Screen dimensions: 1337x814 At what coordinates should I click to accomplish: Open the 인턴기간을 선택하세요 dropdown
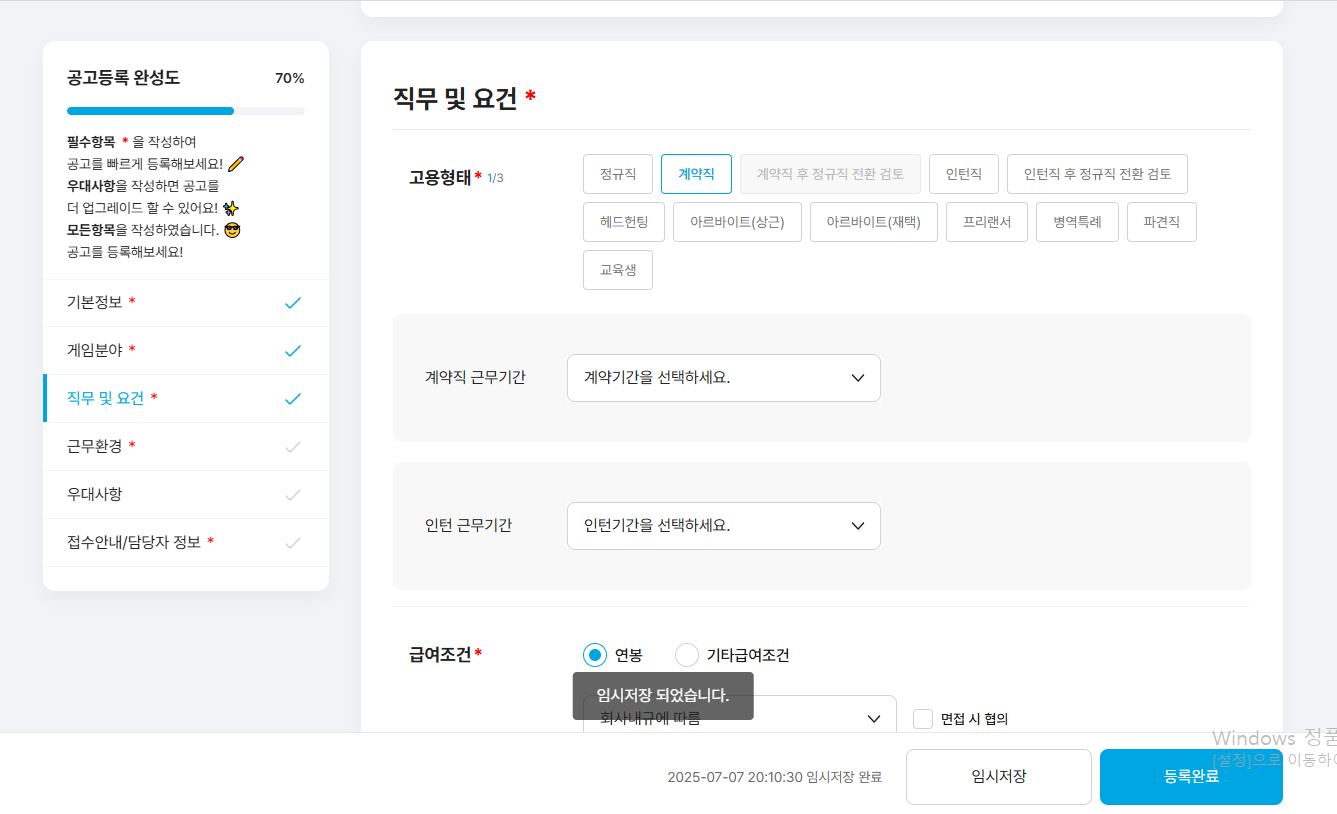[x=723, y=526]
